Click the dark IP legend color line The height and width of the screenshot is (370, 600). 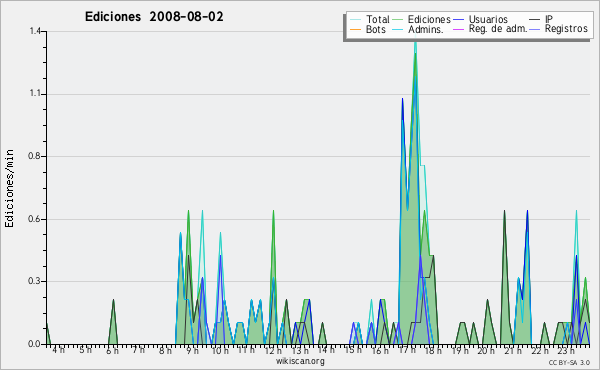(x=535, y=20)
